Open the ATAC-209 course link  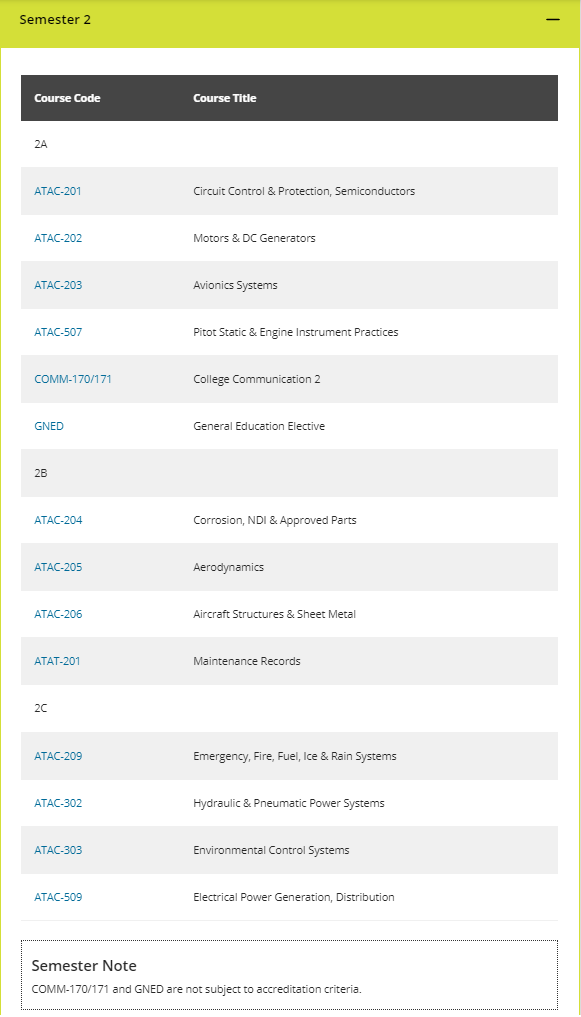(x=58, y=756)
